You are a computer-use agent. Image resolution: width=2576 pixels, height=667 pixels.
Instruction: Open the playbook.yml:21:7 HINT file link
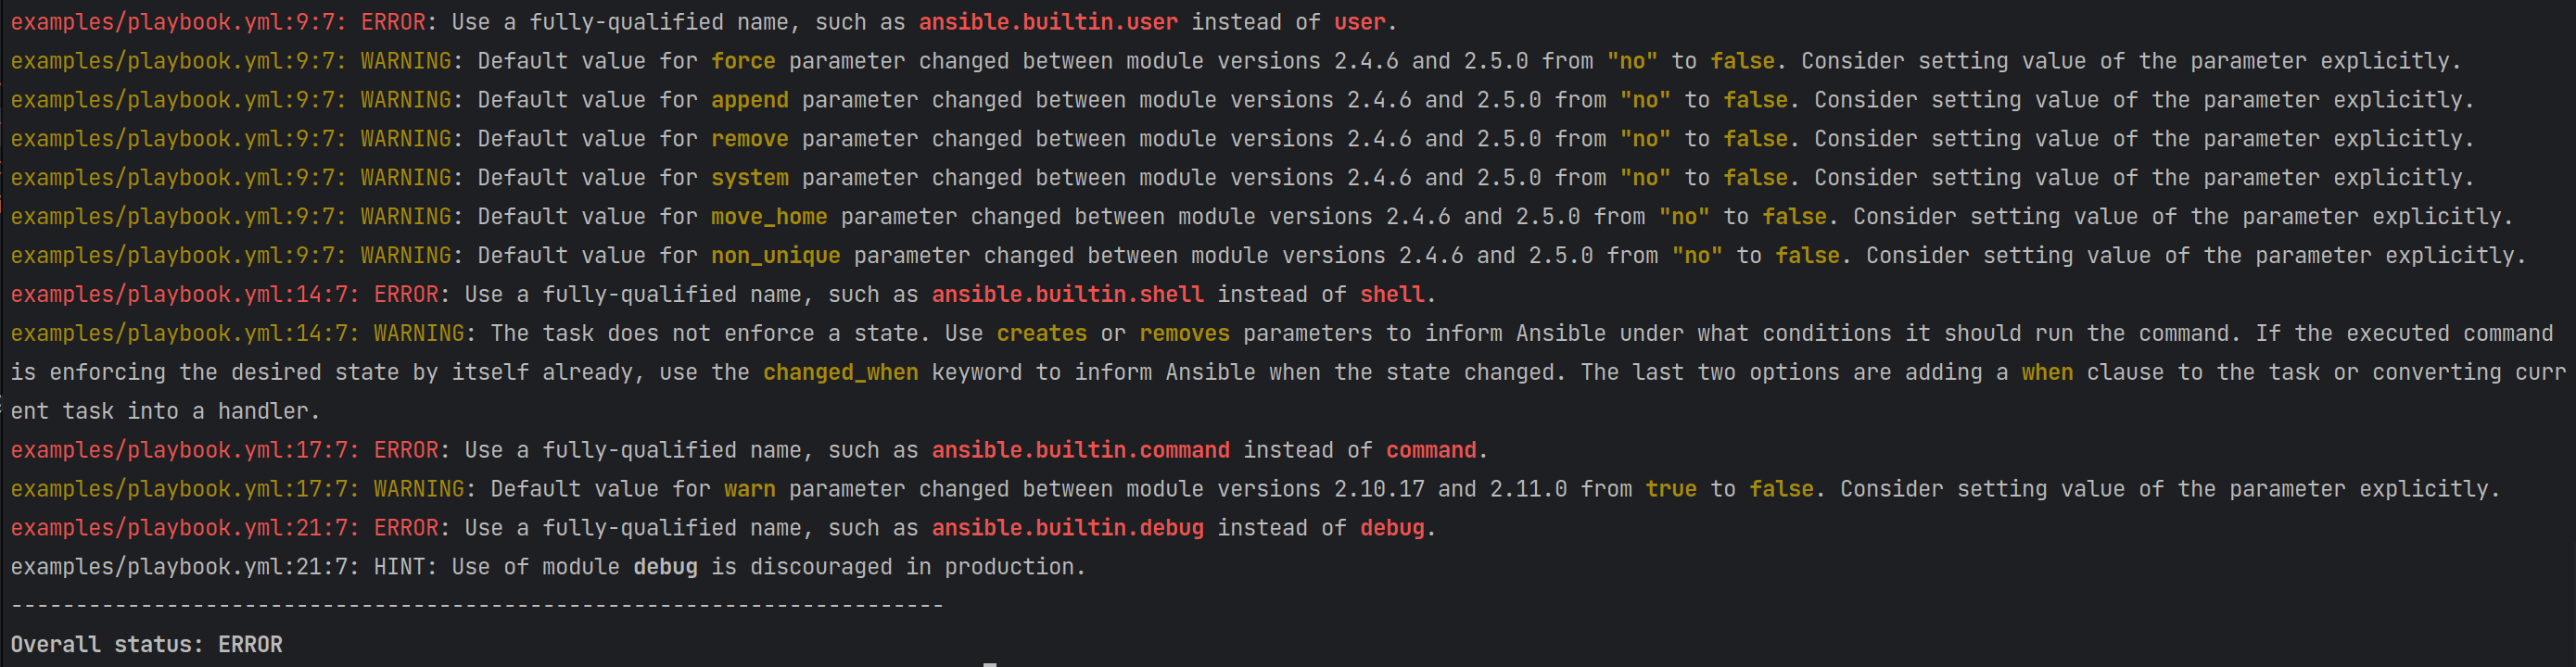pos(183,567)
